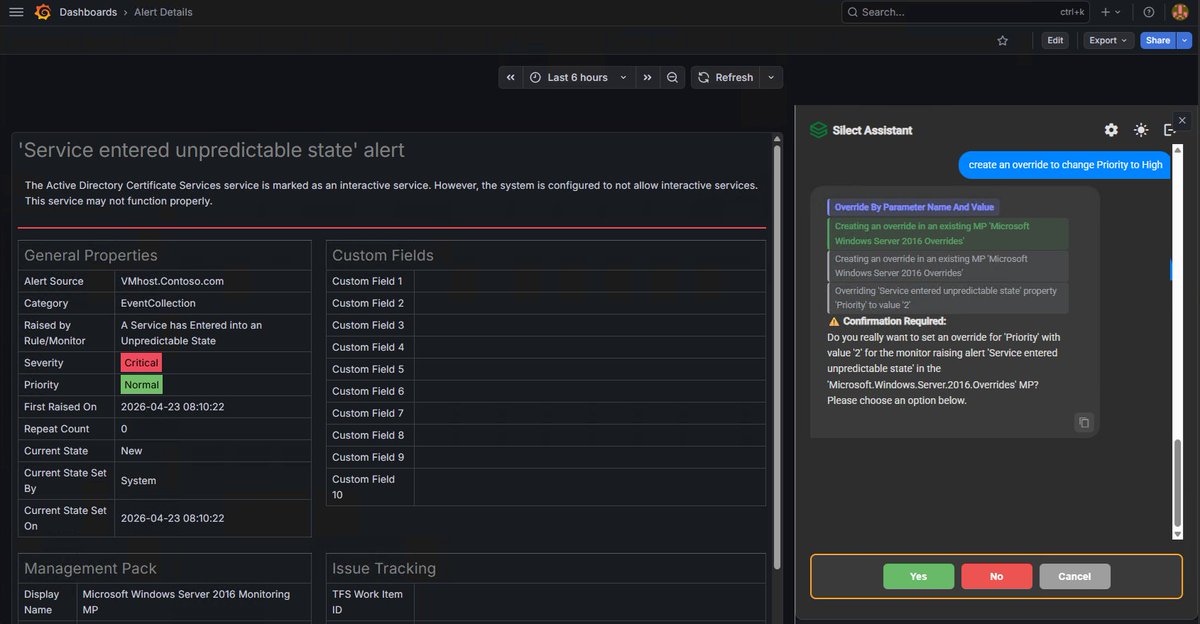
Task: Click the Cancel button in the assistant
Action: click(1074, 576)
